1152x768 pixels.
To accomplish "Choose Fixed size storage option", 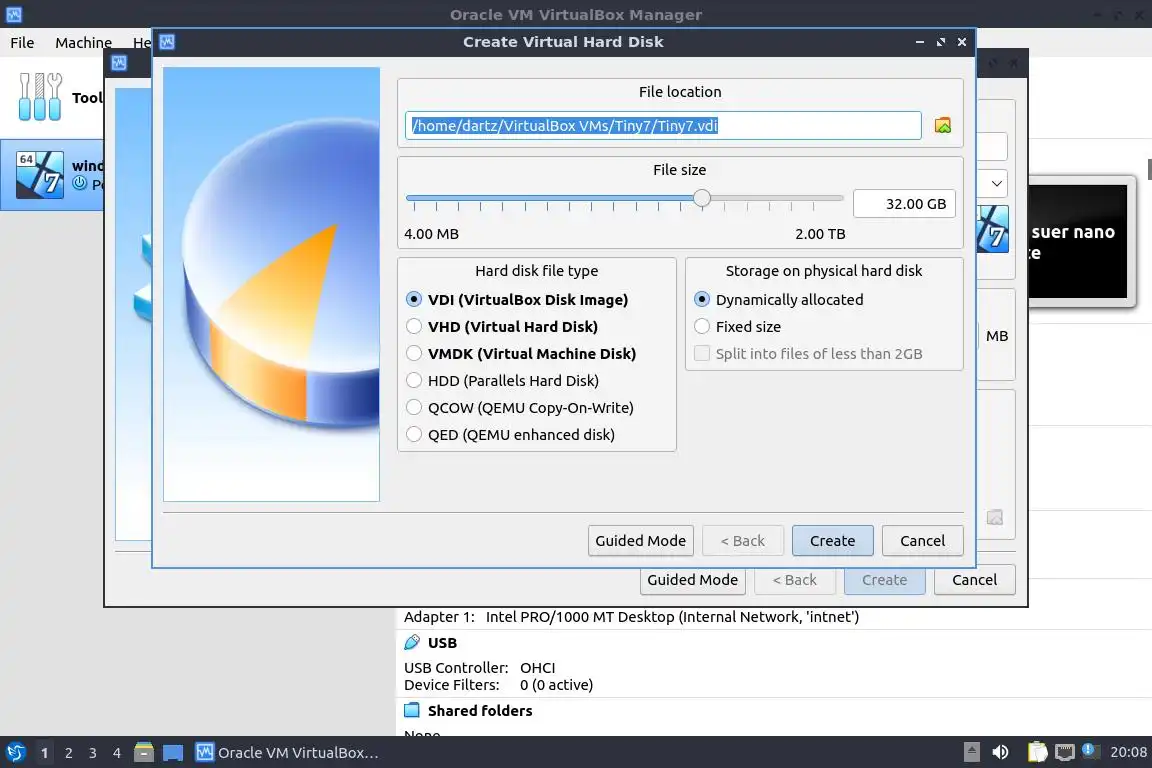I will pyautogui.click(x=738, y=326).
